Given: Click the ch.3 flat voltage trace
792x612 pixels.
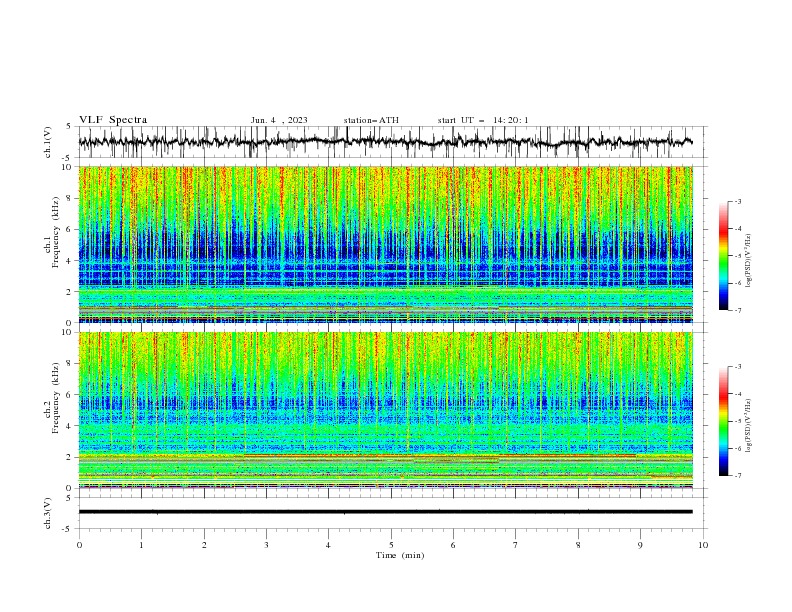Looking at the screenshot, I should pos(386,512).
